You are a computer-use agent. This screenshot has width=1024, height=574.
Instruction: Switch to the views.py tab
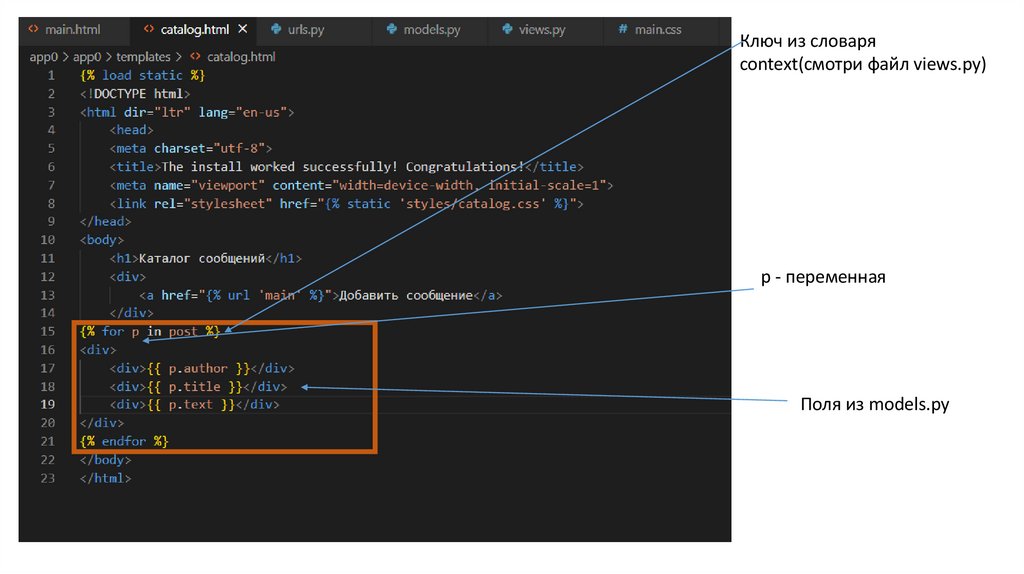pyautogui.click(x=541, y=29)
